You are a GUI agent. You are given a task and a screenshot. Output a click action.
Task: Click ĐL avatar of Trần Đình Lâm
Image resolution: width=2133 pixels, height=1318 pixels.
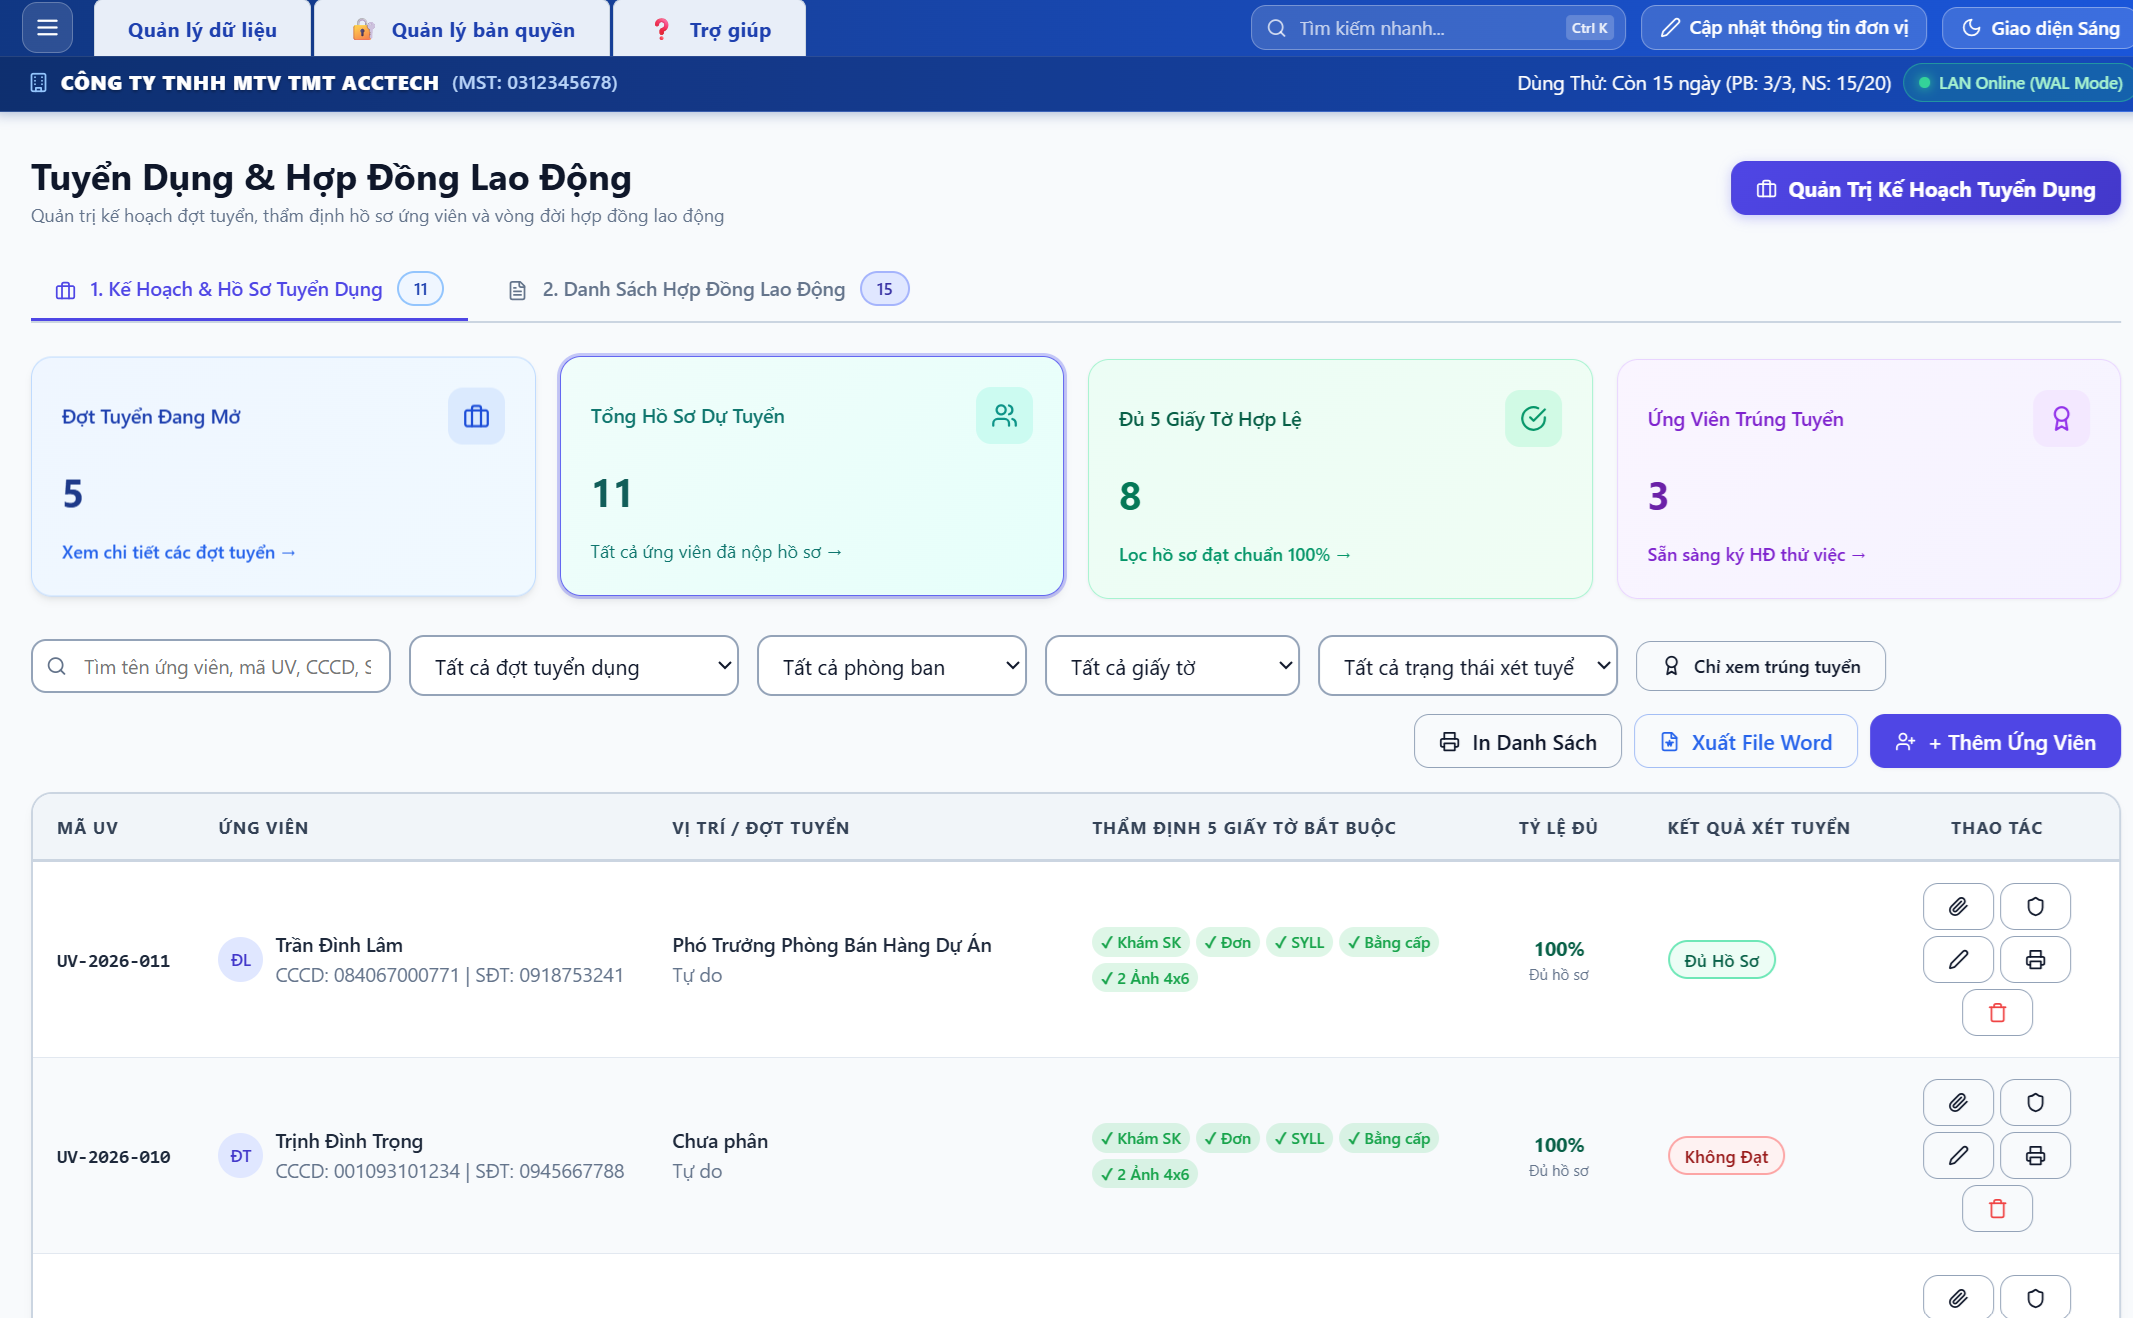click(240, 960)
